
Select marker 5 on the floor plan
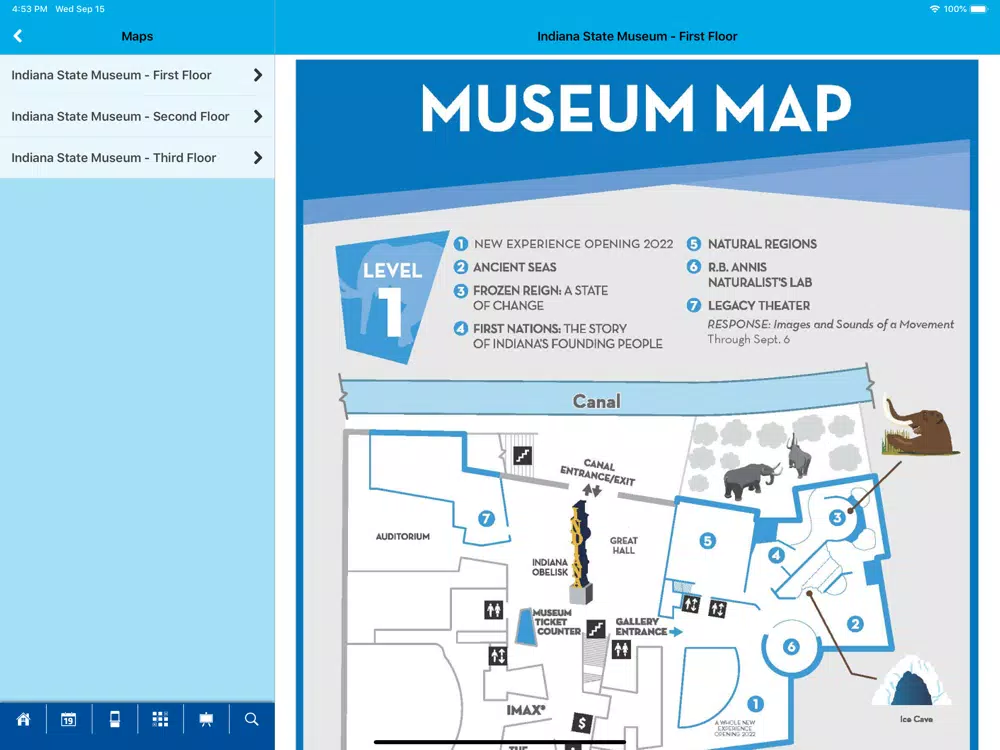(x=707, y=541)
